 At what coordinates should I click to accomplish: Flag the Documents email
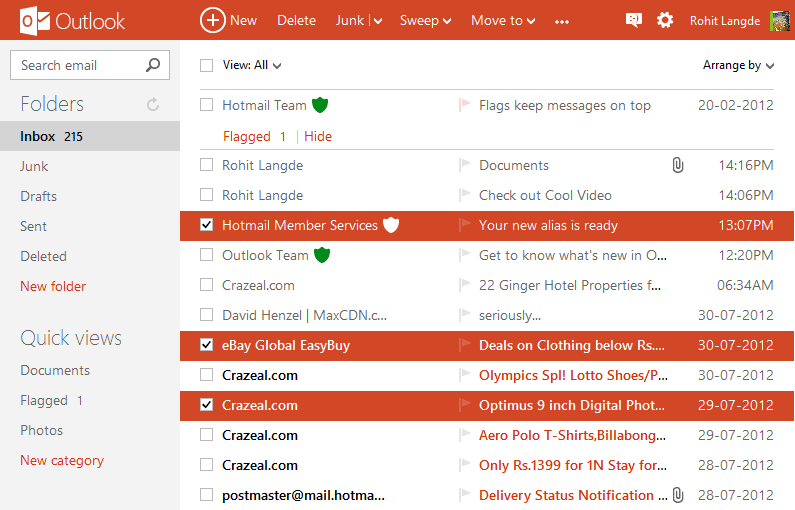[464, 165]
